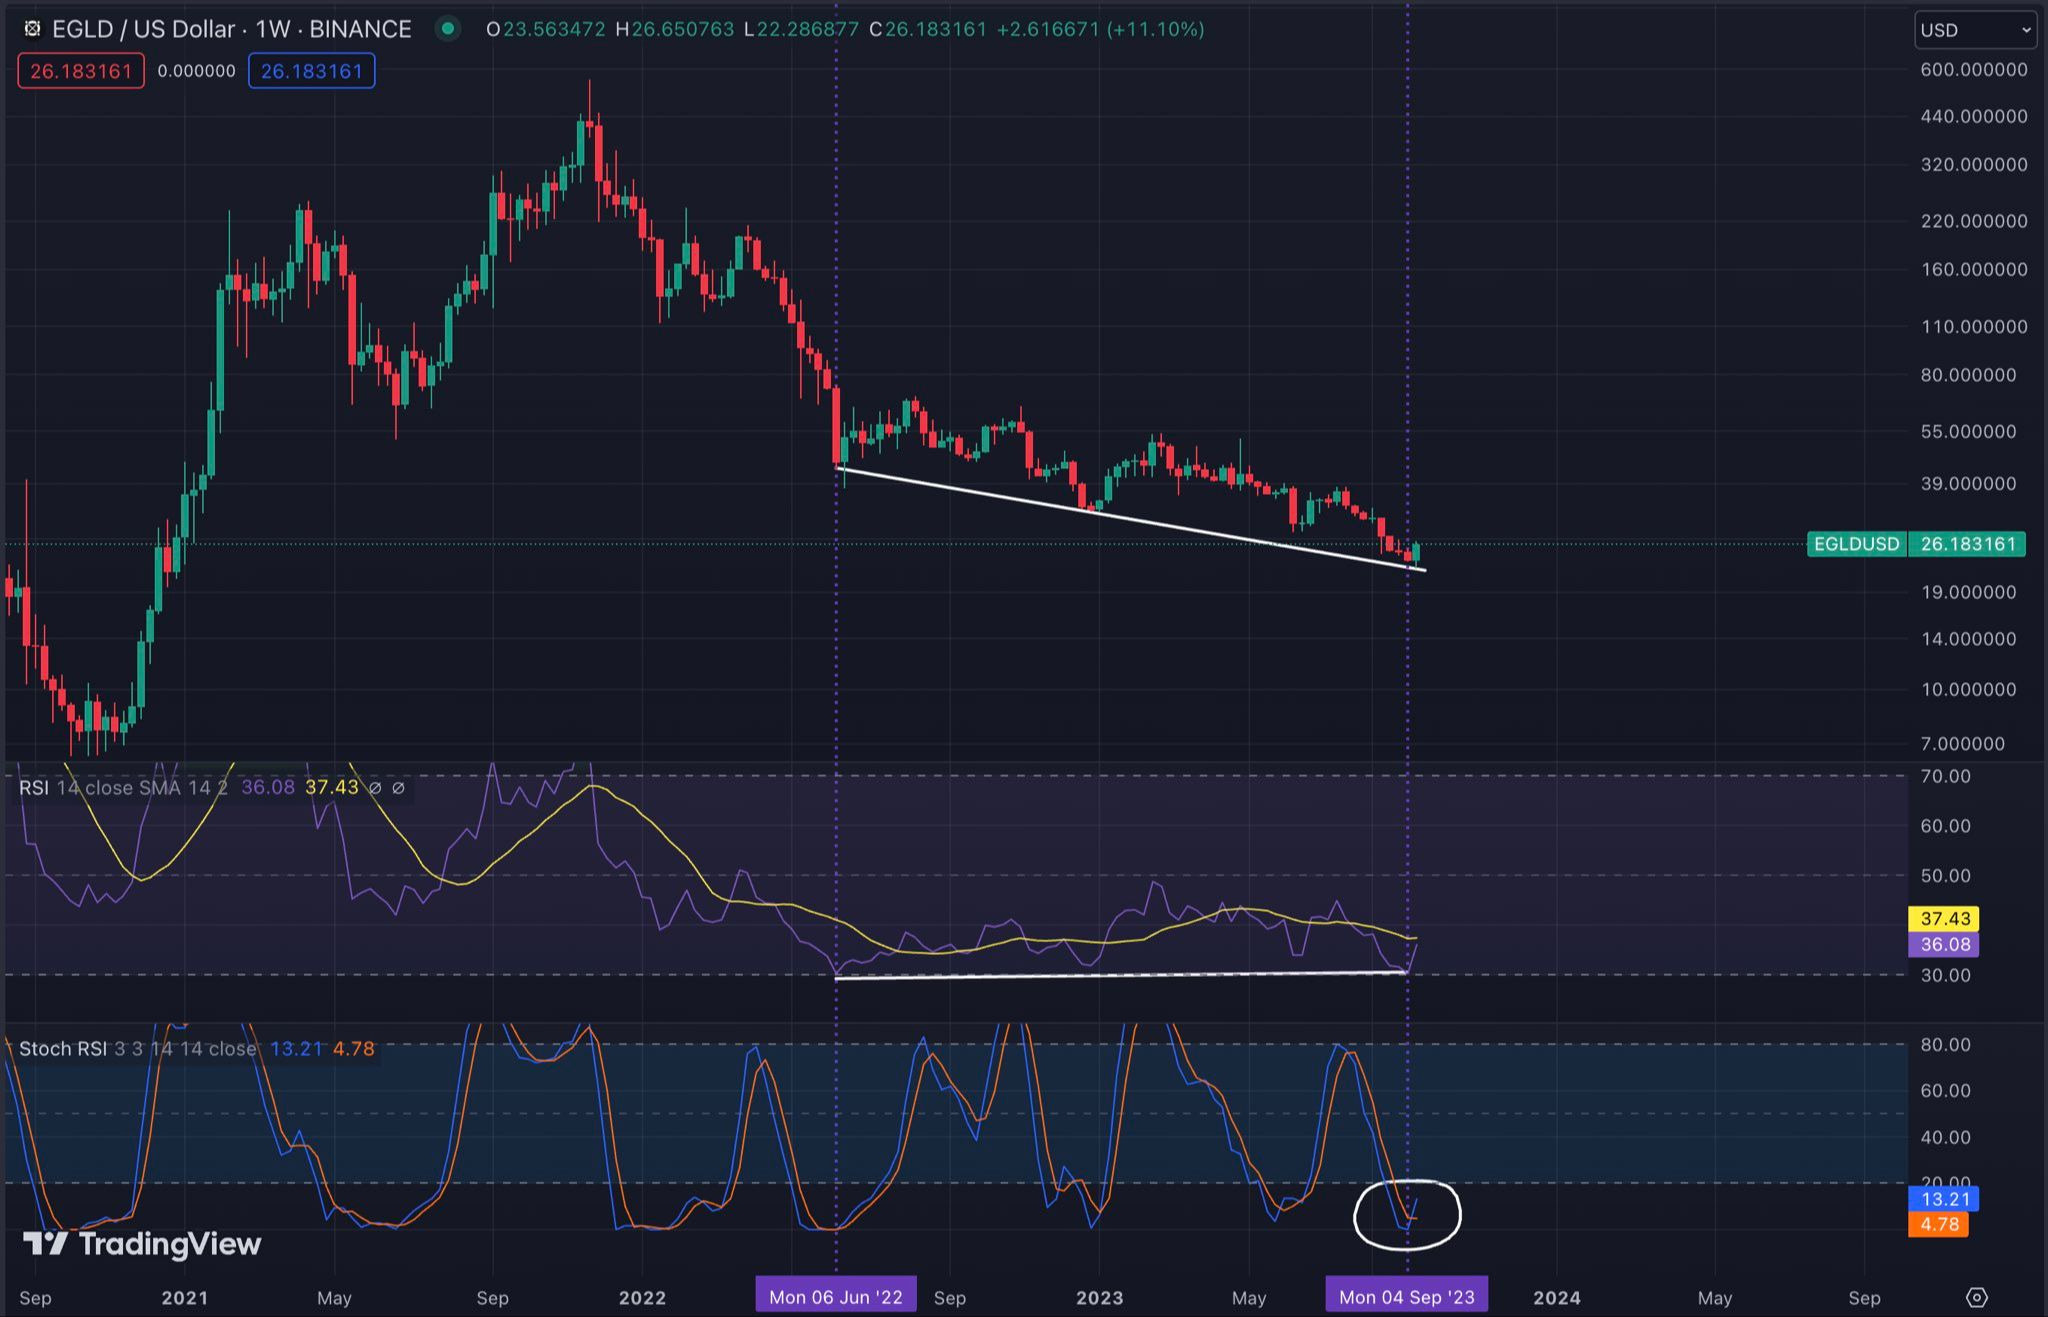Click the blue buy price 26.183161 button
The height and width of the screenshot is (1317, 2048).
[x=312, y=71]
